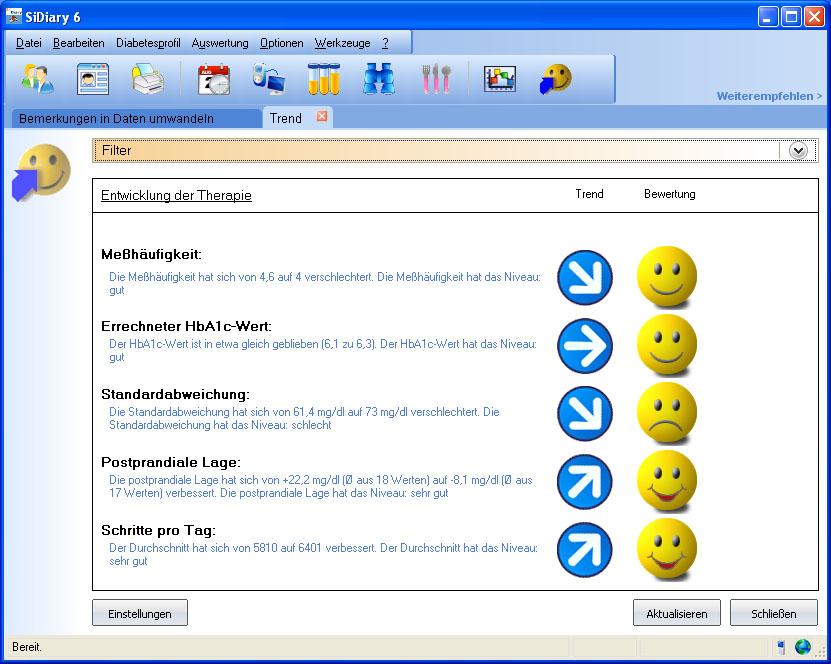Click the Standardabweichung heading

tap(175, 394)
